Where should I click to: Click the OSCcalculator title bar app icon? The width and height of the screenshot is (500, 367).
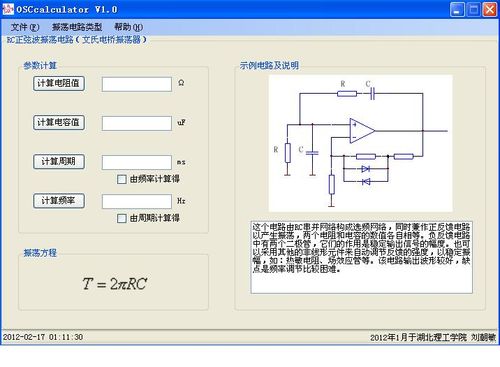[8, 9]
